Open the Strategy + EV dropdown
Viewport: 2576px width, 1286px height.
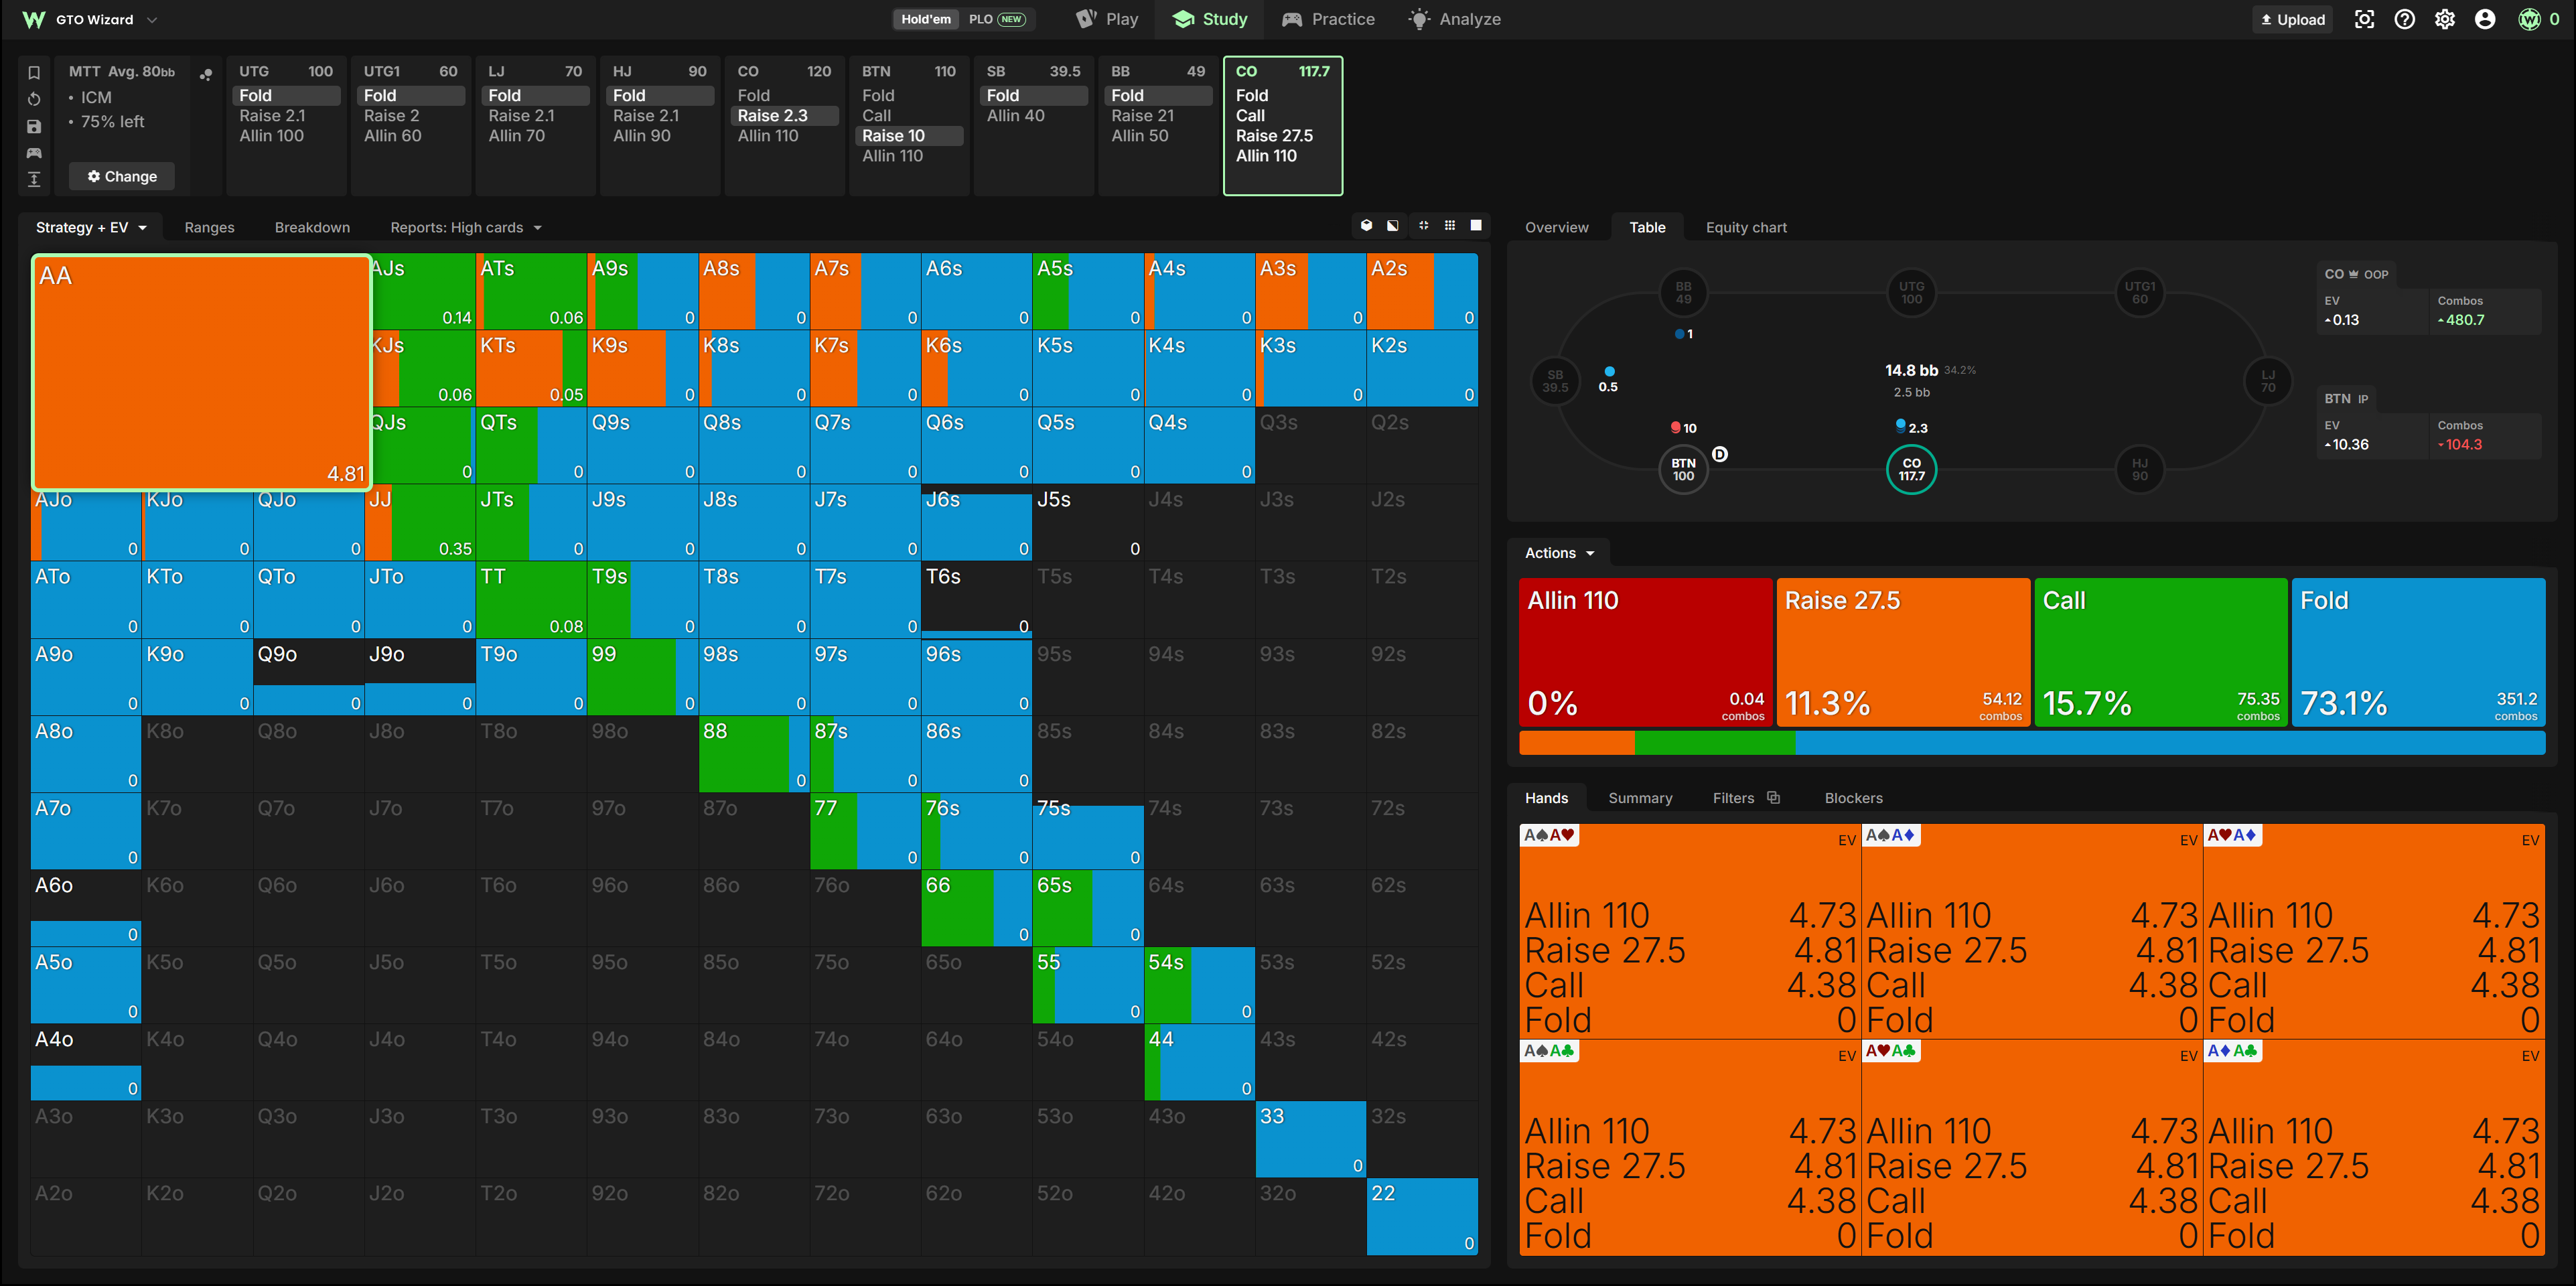(91, 227)
